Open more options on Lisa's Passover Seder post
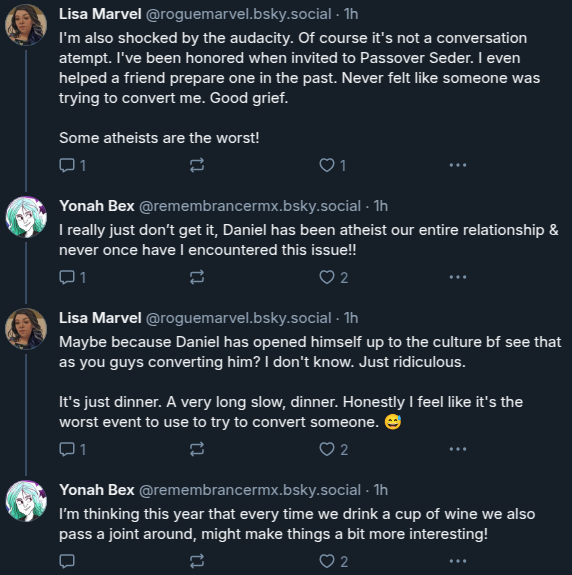This screenshot has height=575, width=572. tap(458, 165)
